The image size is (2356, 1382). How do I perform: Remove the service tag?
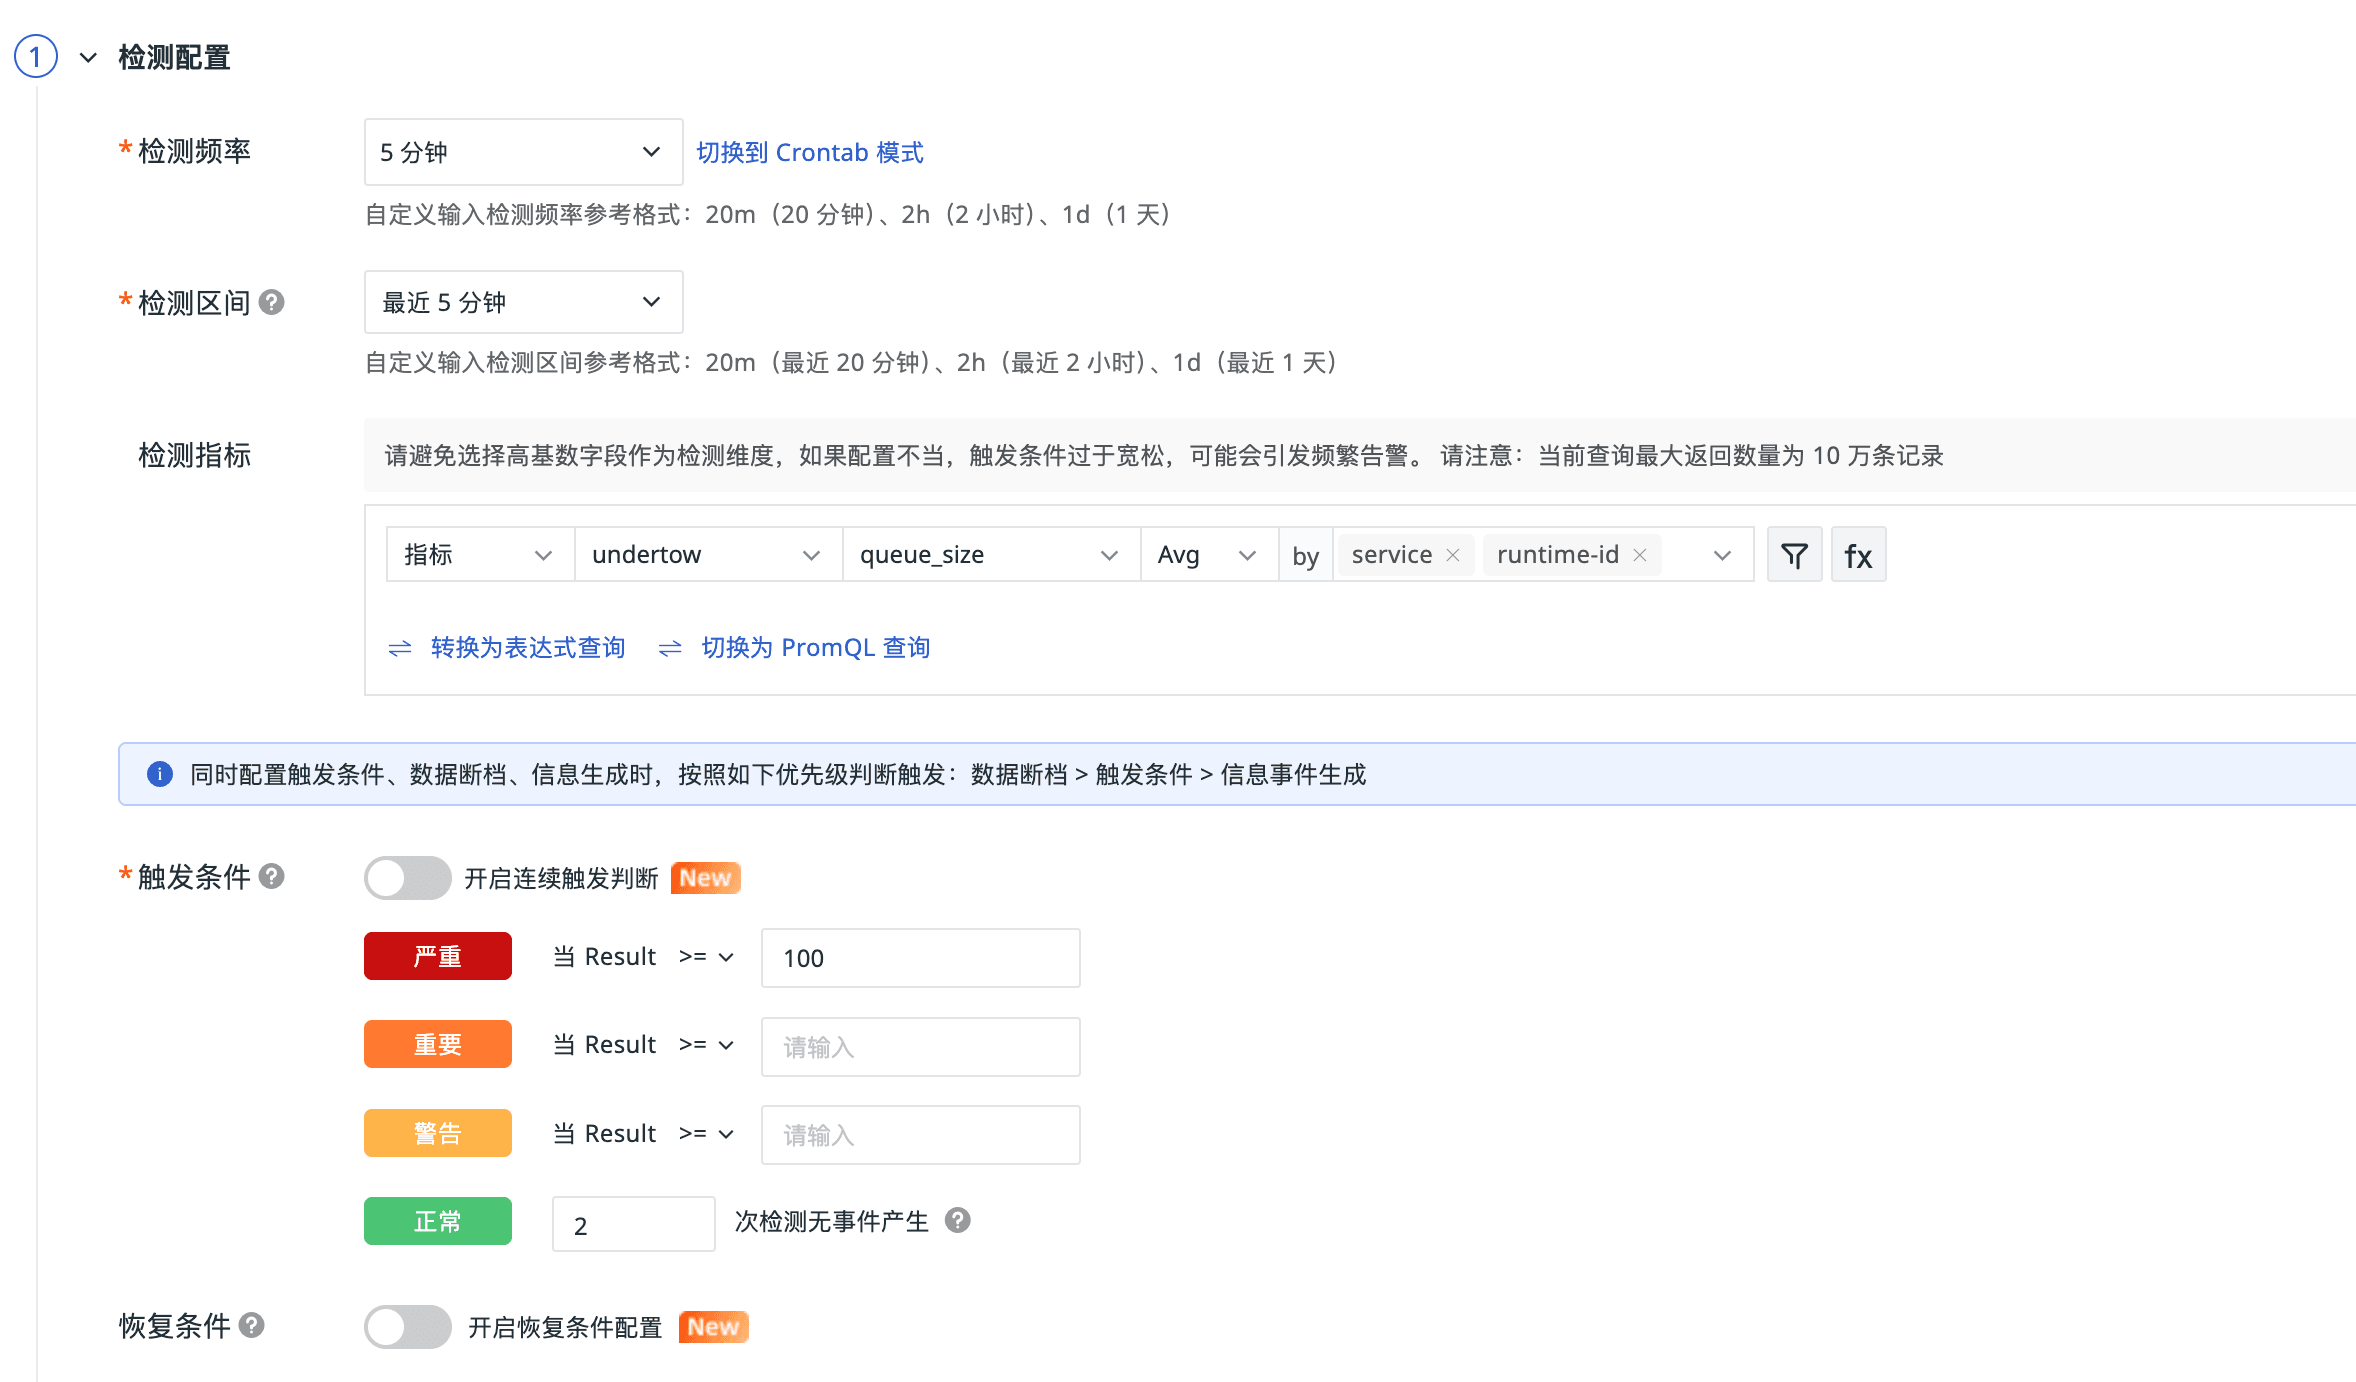point(1453,555)
